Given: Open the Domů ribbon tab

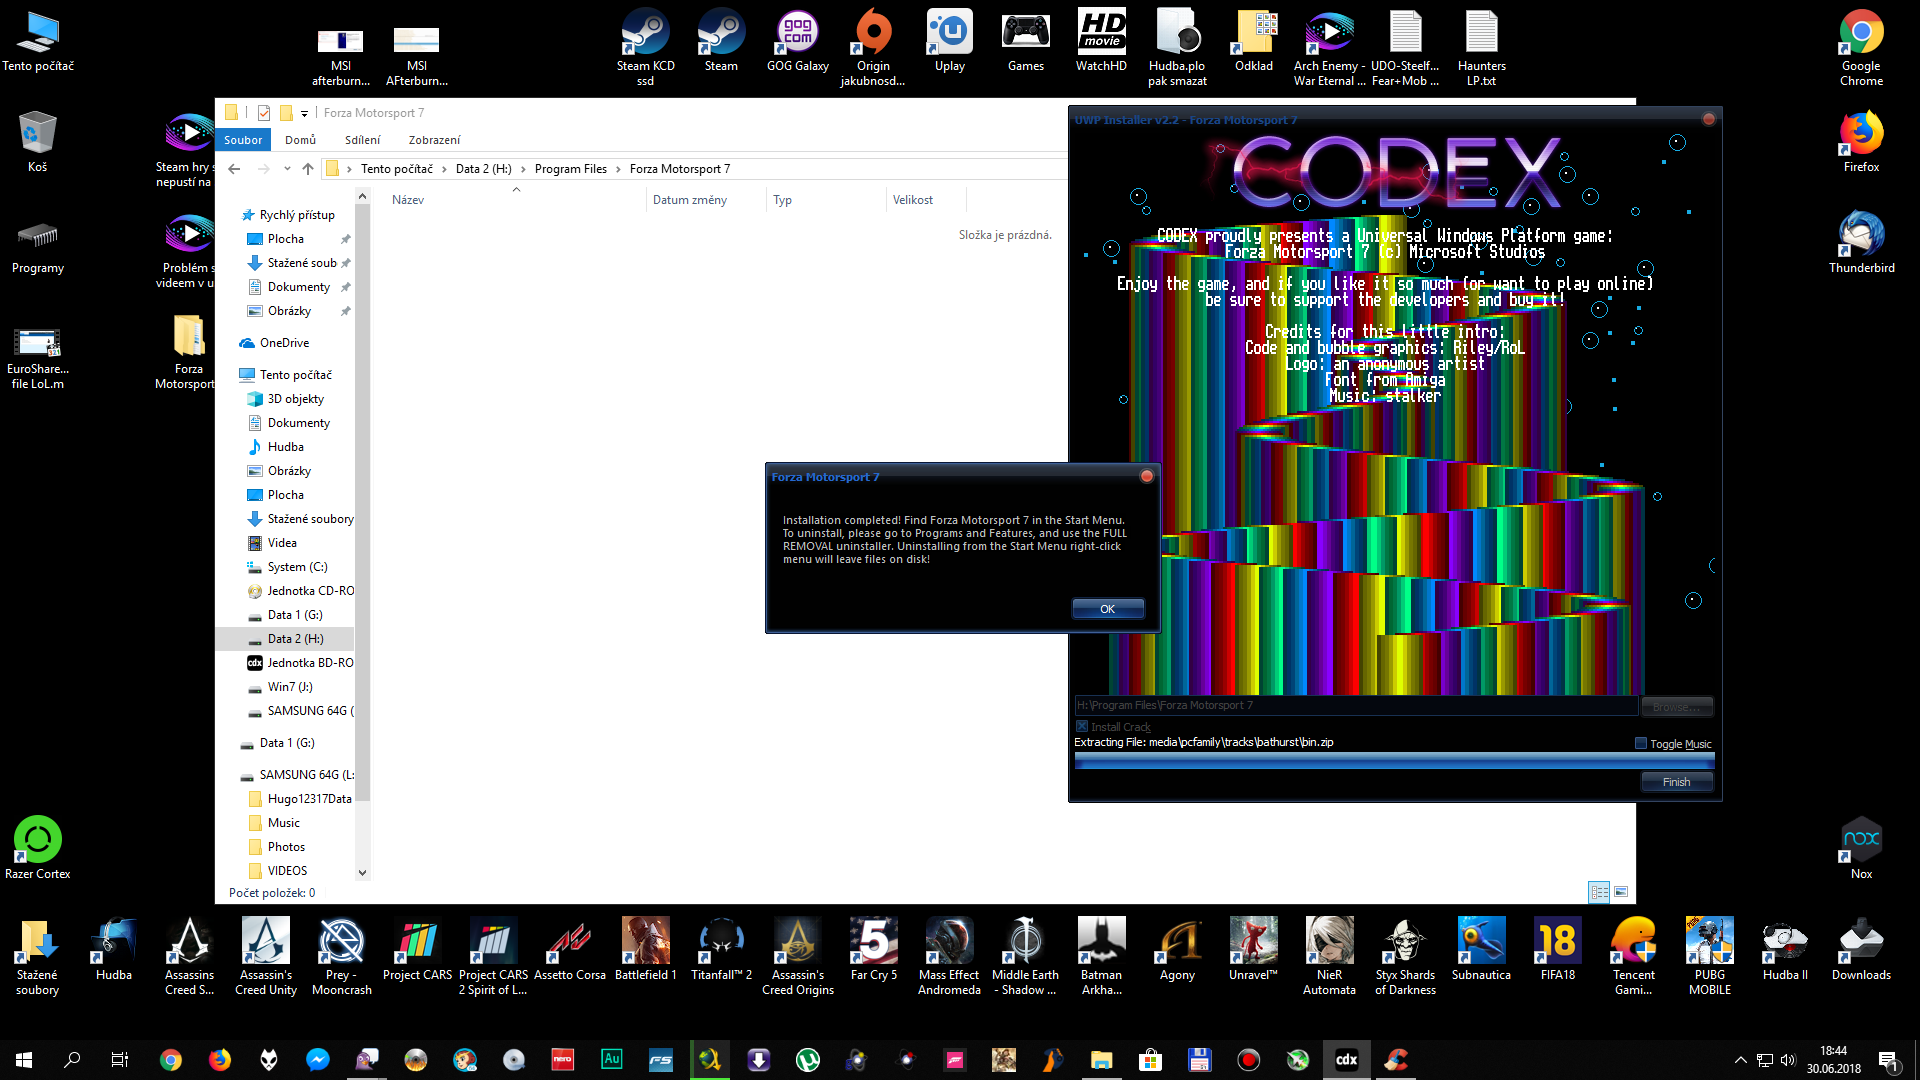Looking at the screenshot, I should point(300,140).
